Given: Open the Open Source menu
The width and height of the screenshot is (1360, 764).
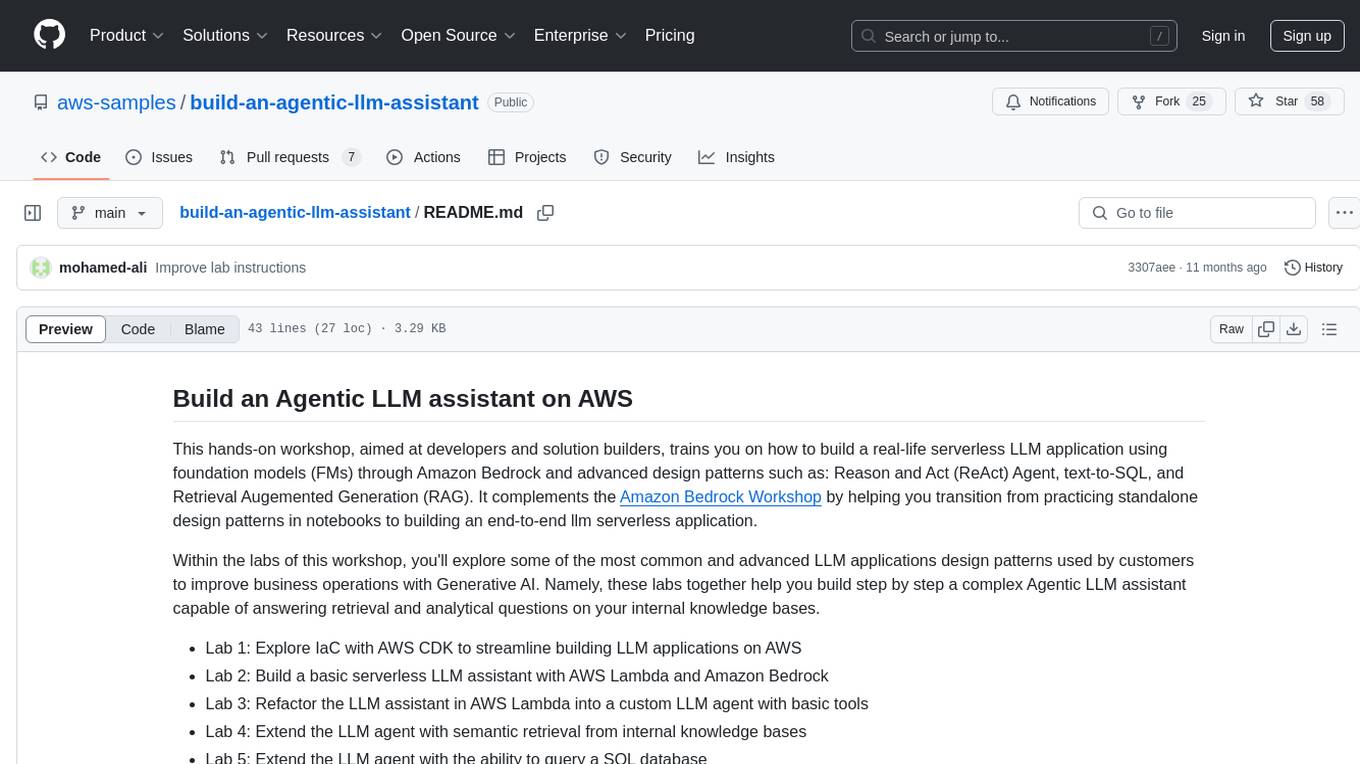Looking at the screenshot, I should coord(458,35).
